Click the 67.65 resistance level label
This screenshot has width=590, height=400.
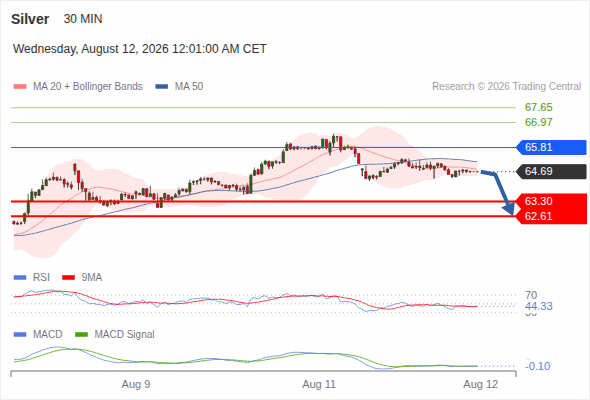click(x=538, y=108)
